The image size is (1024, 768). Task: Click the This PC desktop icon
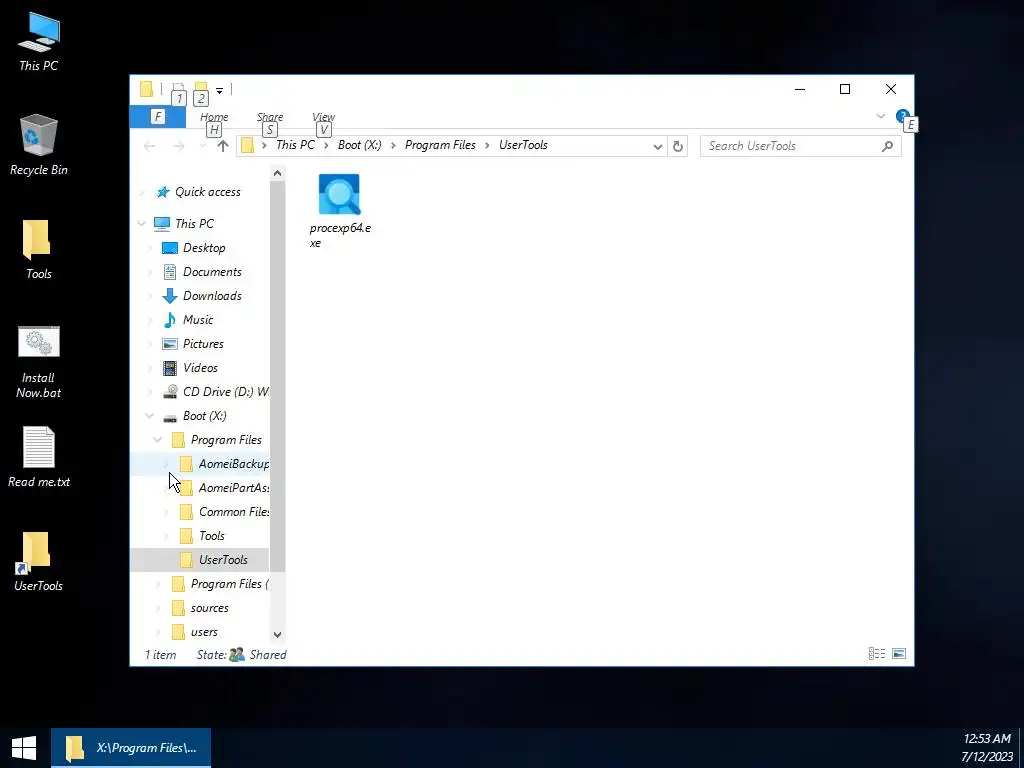39,42
